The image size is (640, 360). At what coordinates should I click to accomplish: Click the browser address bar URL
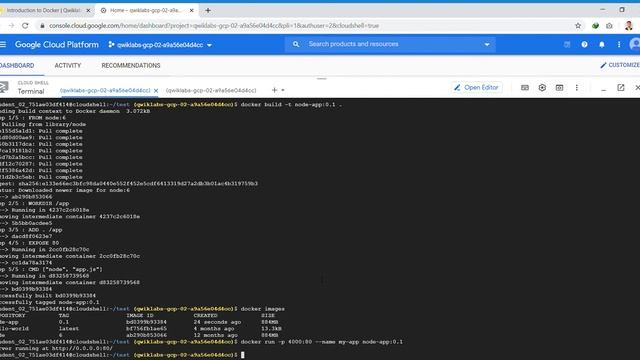coord(214,26)
